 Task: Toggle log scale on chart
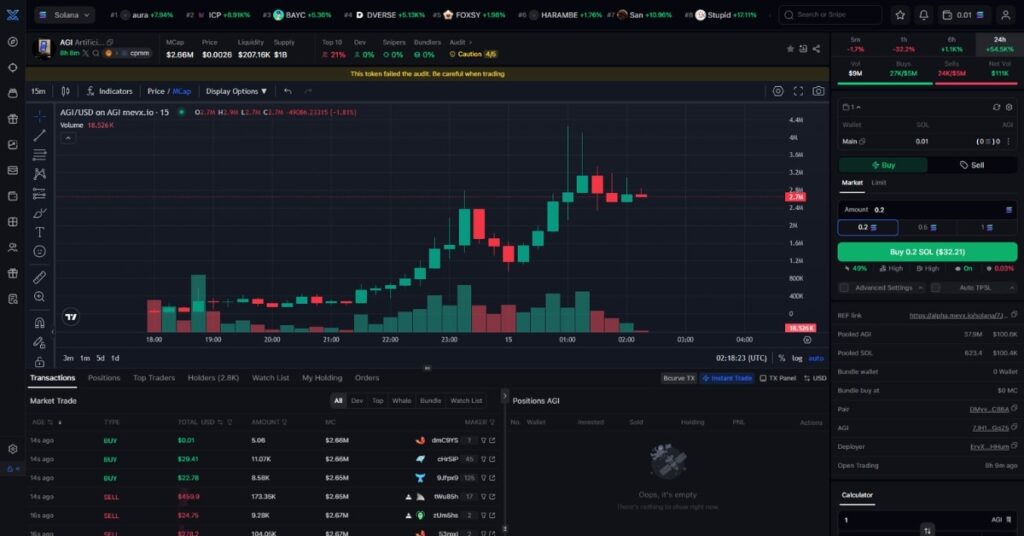point(797,358)
